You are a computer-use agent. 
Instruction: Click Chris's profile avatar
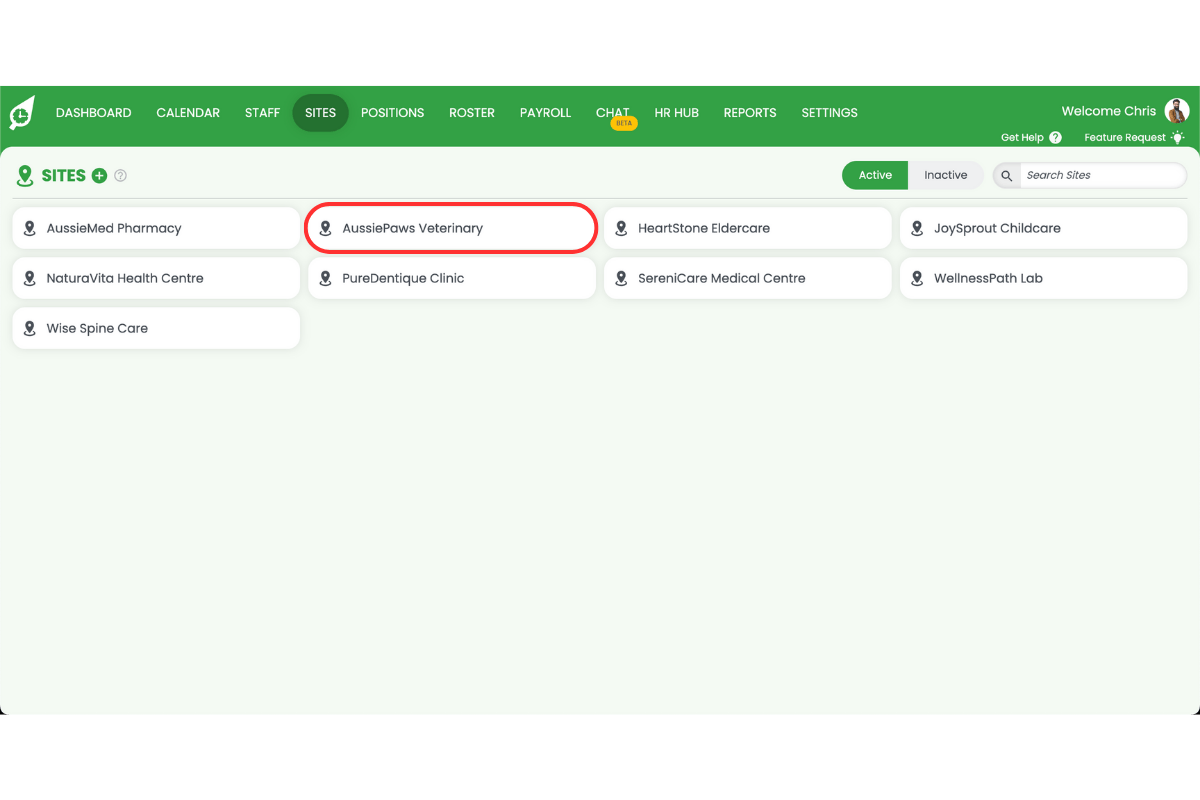[1176, 110]
